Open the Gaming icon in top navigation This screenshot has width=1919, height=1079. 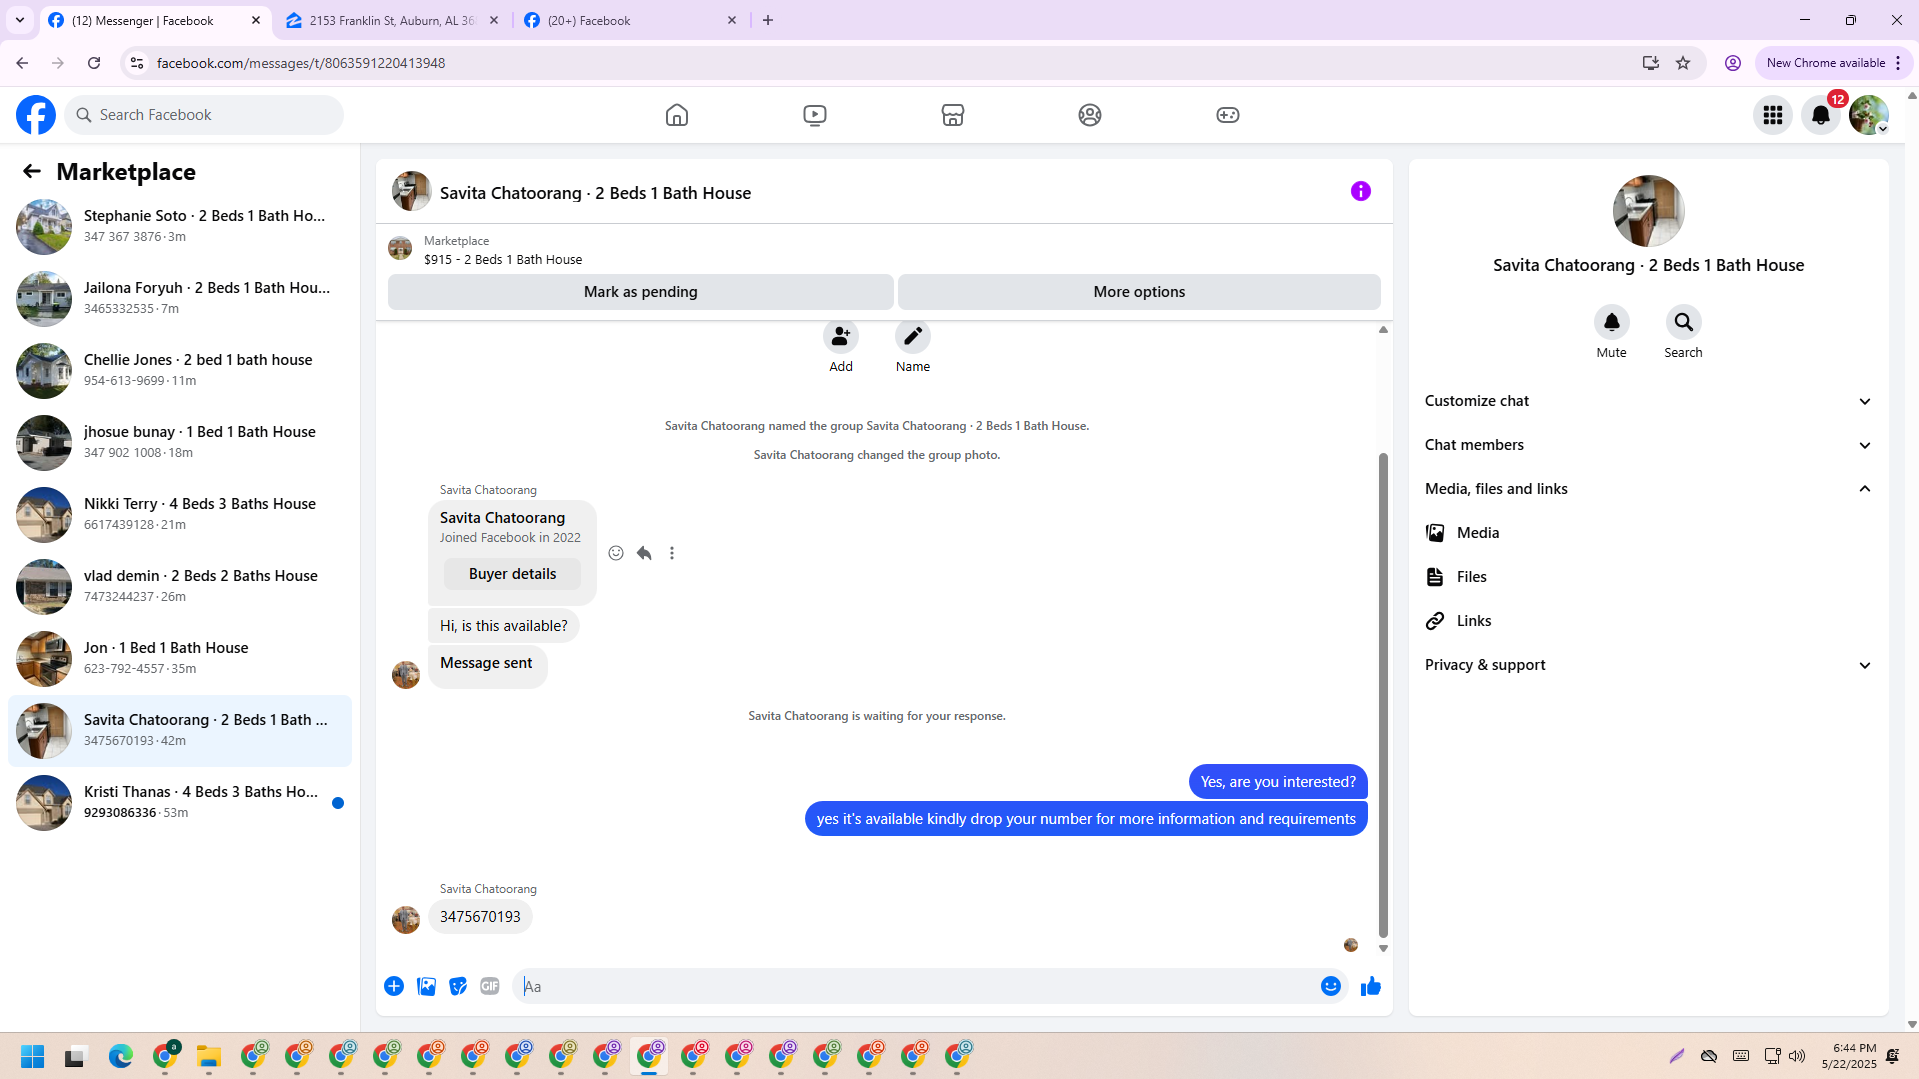point(1228,115)
